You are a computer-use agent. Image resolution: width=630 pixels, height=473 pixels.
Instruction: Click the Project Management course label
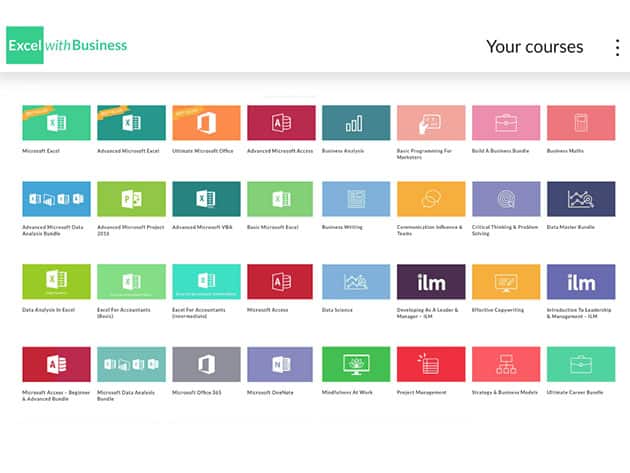[422, 392]
